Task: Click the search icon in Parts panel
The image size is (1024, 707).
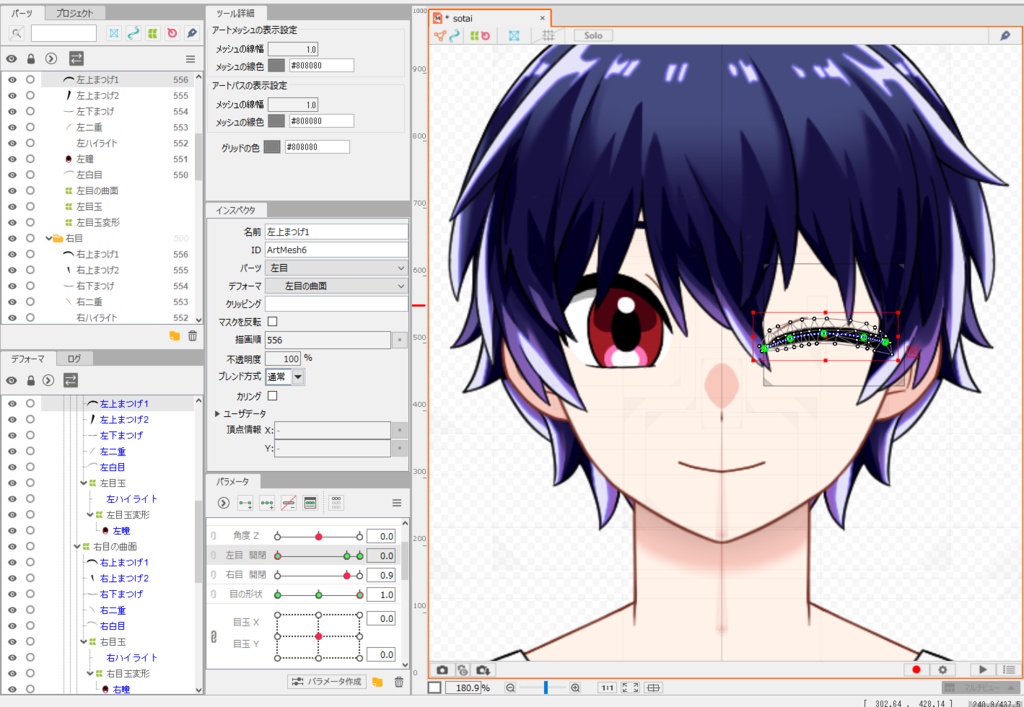Action: 17,33
